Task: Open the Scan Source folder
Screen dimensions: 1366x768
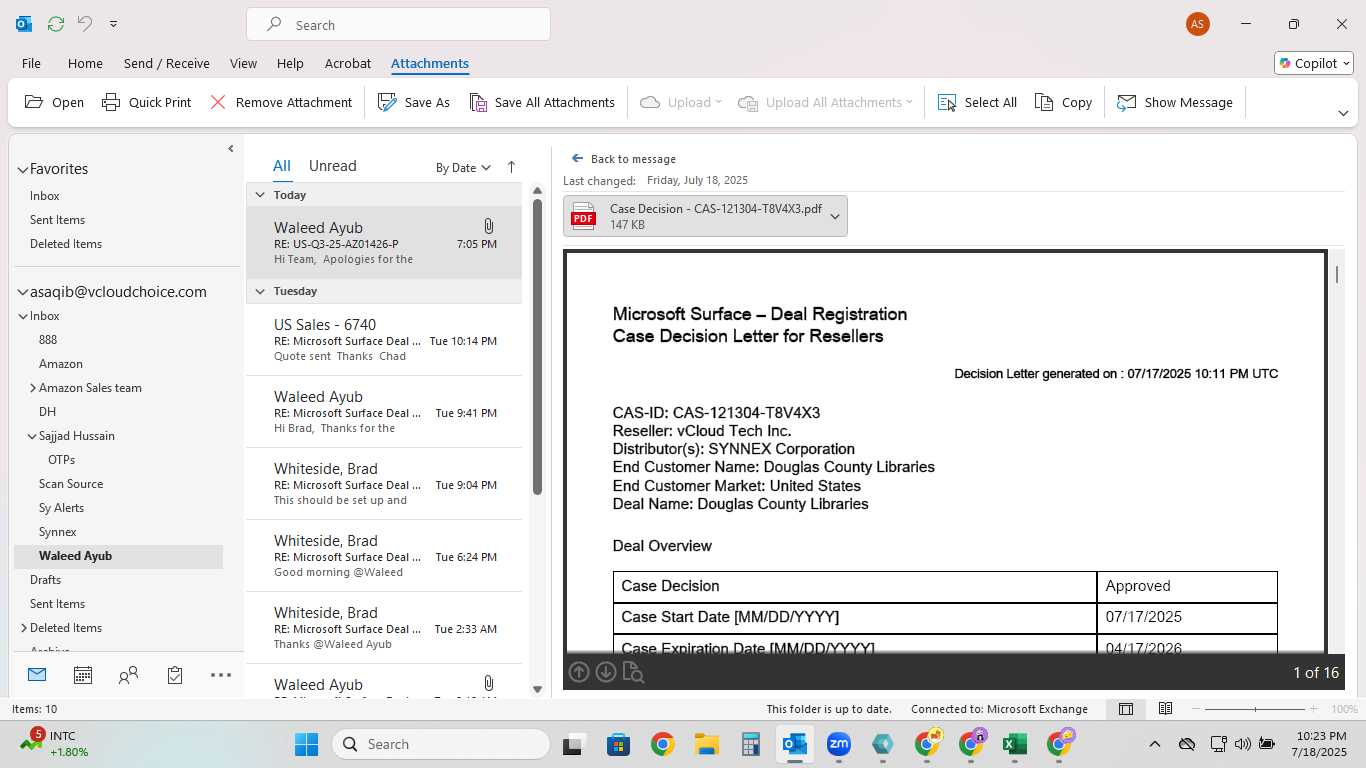Action: click(x=71, y=484)
